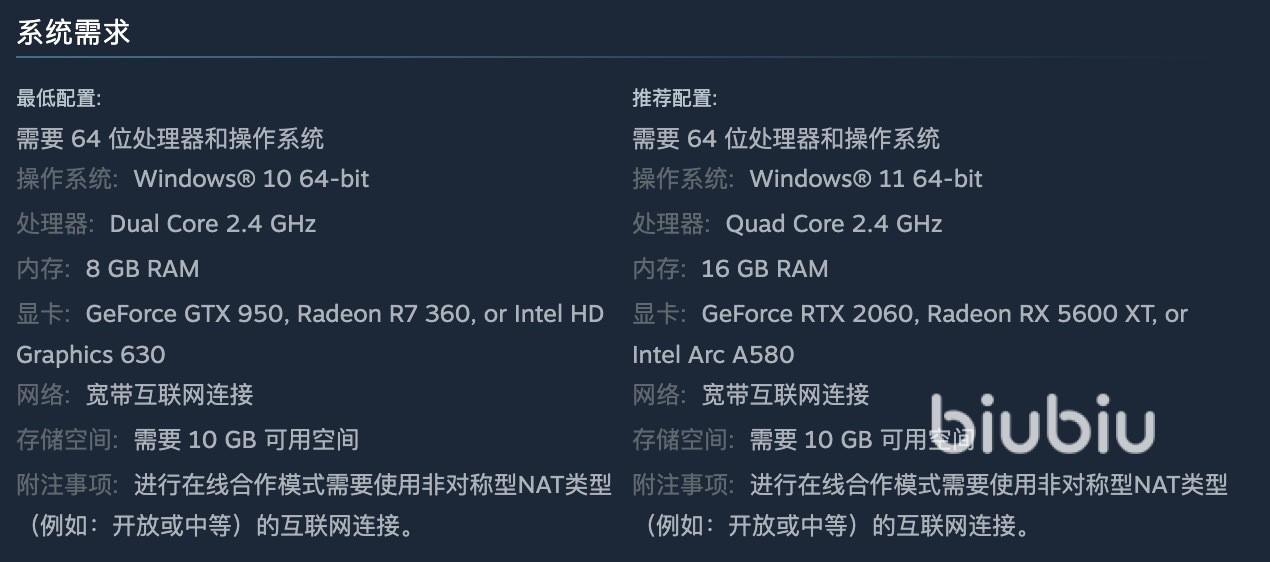Click the Dual Core 2.4 GHz processor text

[213, 224]
